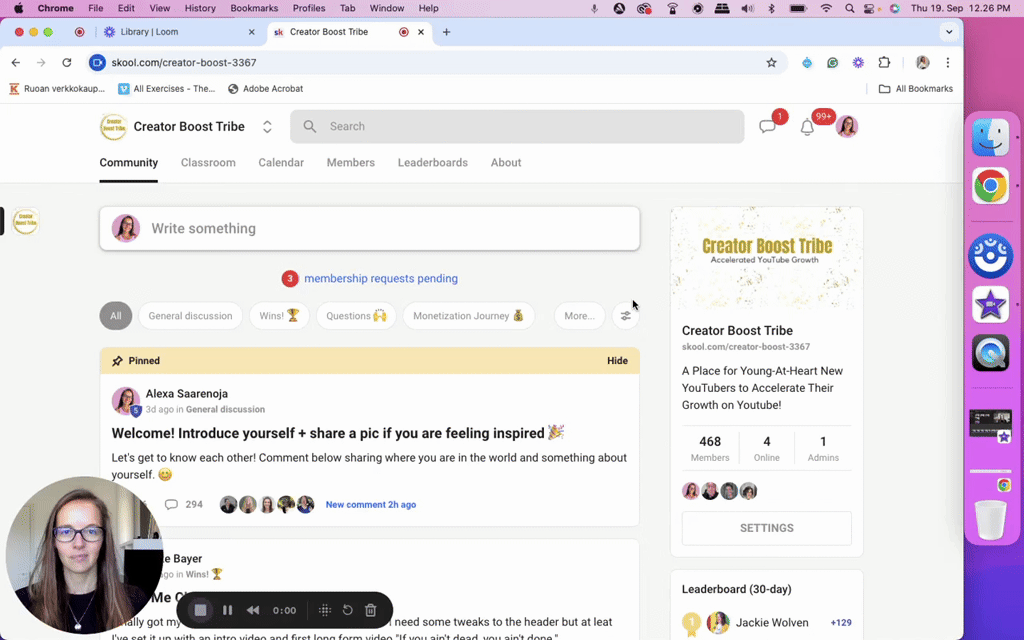Open the group SETTINGS button
Screen dimensions: 1024x640
point(767,528)
